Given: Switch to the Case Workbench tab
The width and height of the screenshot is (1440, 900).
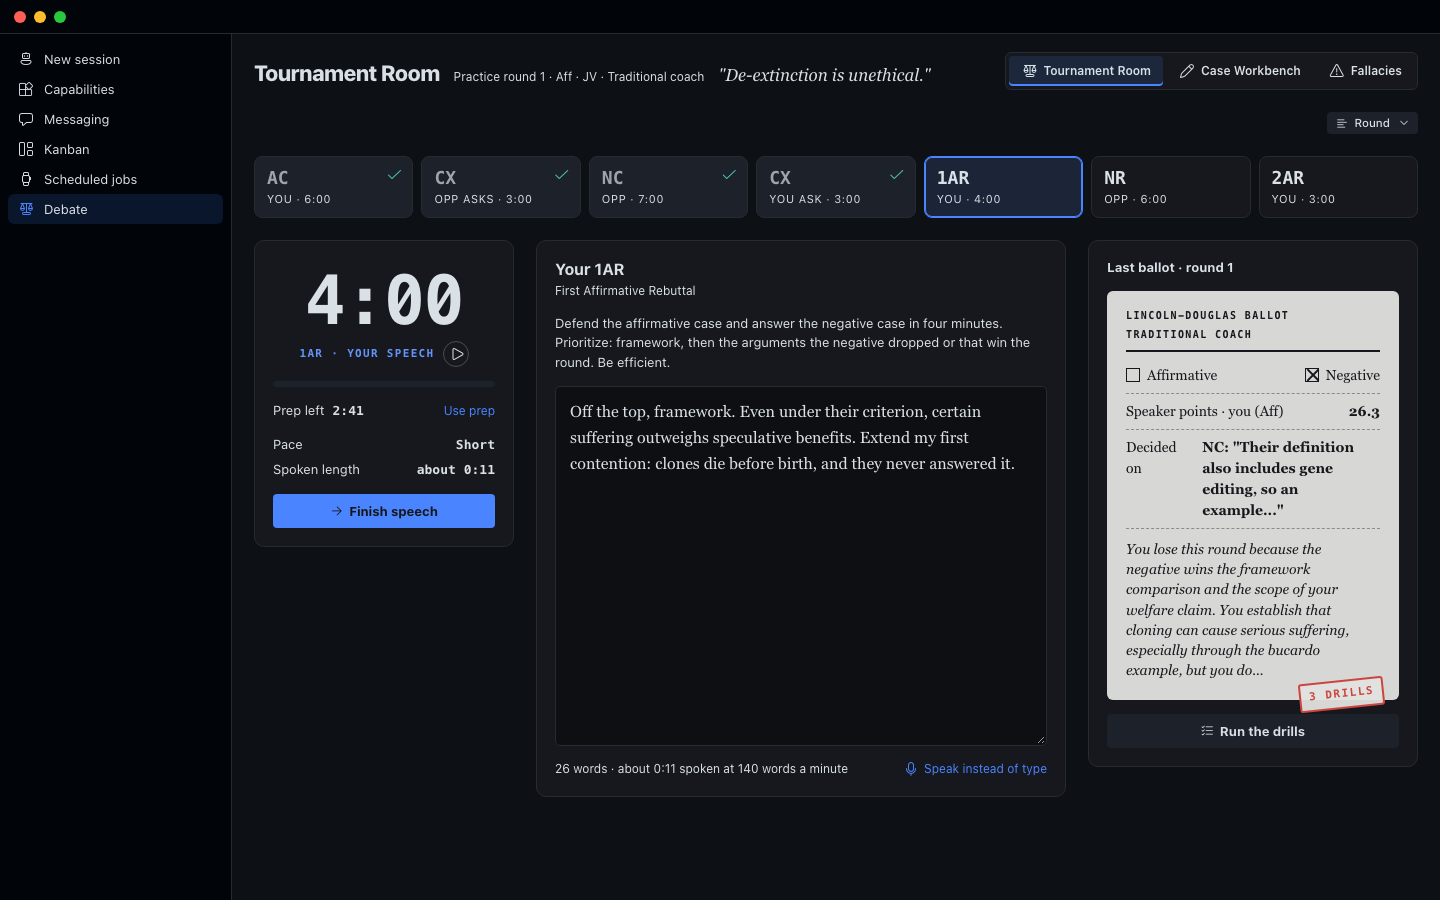Looking at the screenshot, I should point(1240,71).
